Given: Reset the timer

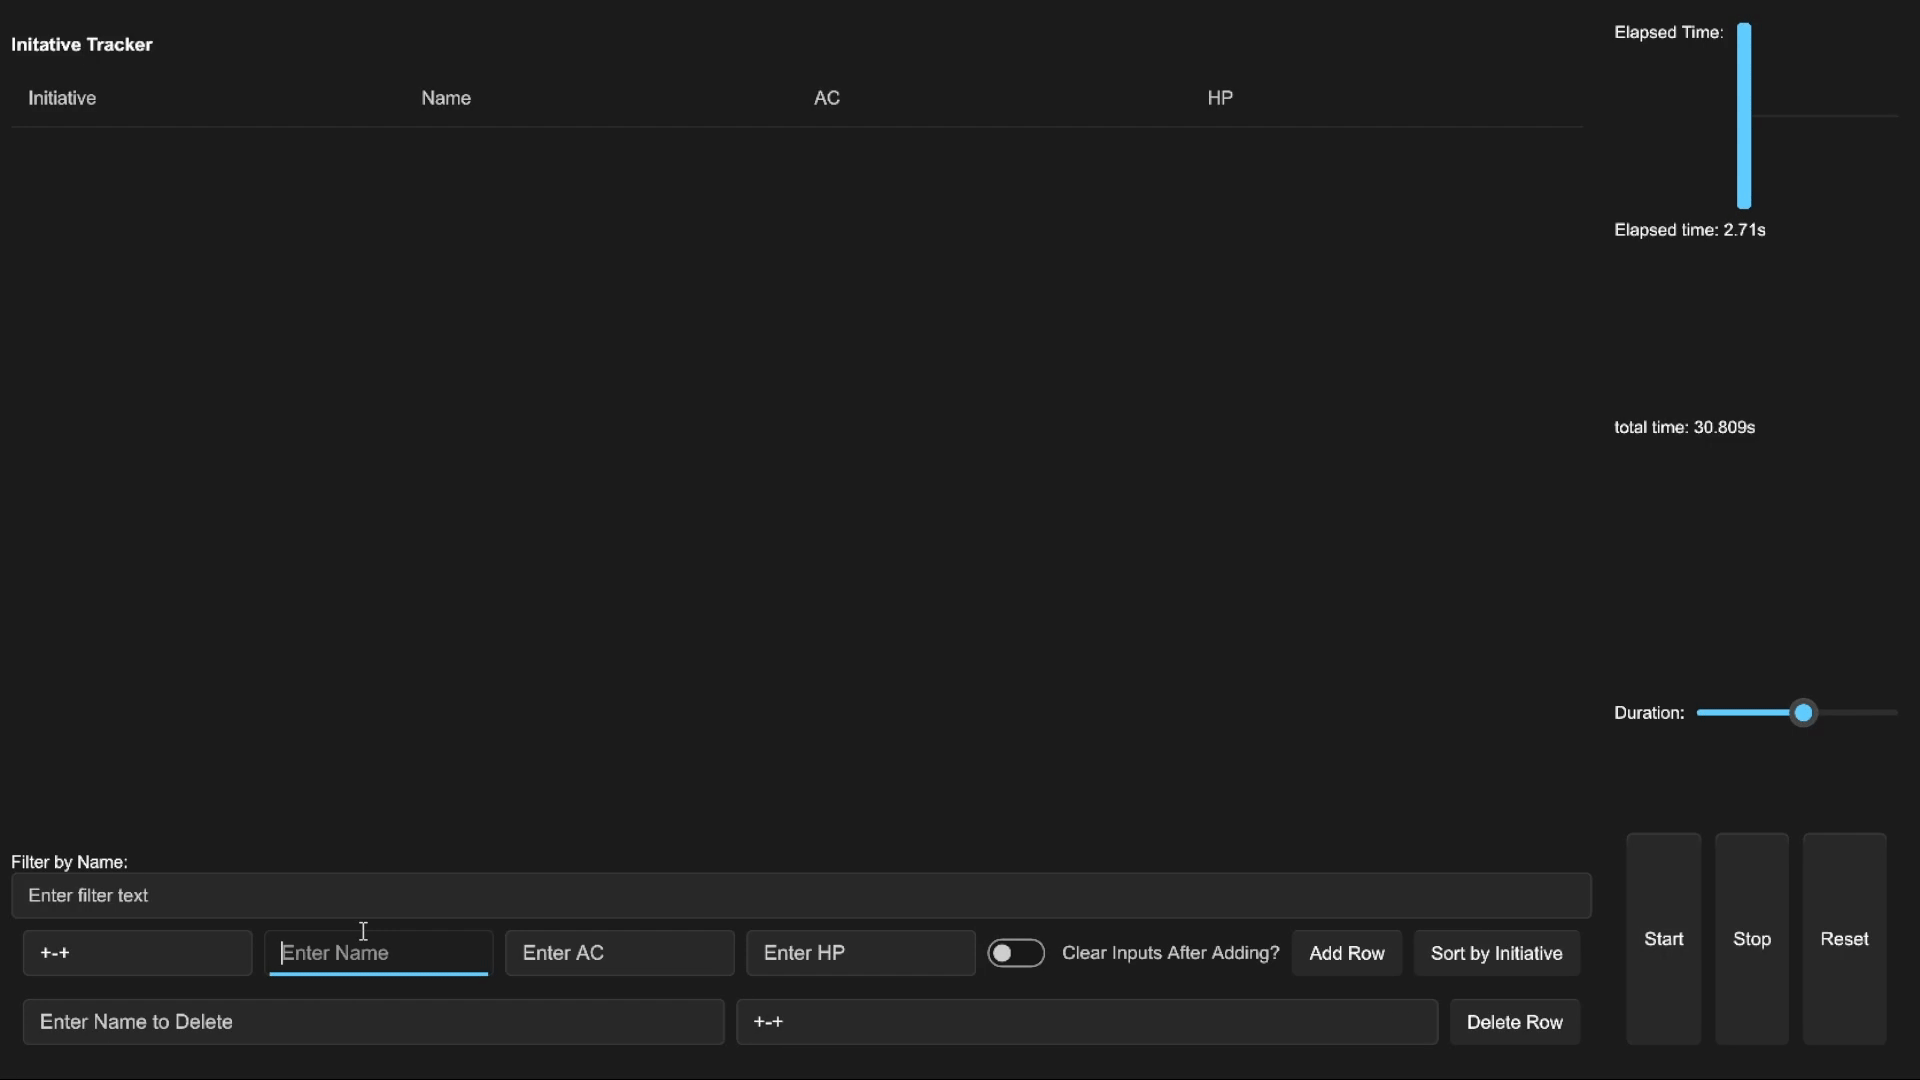Looking at the screenshot, I should [1845, 939].
